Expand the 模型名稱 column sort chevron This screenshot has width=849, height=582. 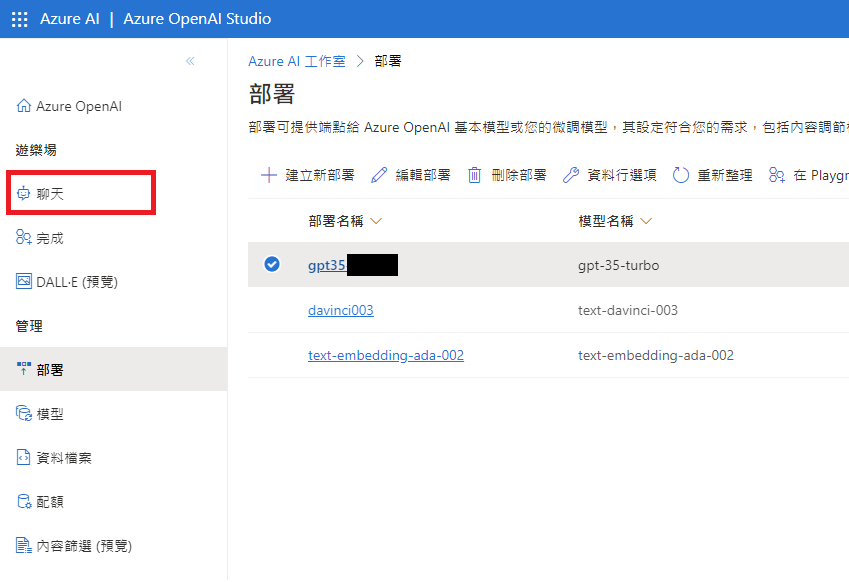click(x=646, y=221)
